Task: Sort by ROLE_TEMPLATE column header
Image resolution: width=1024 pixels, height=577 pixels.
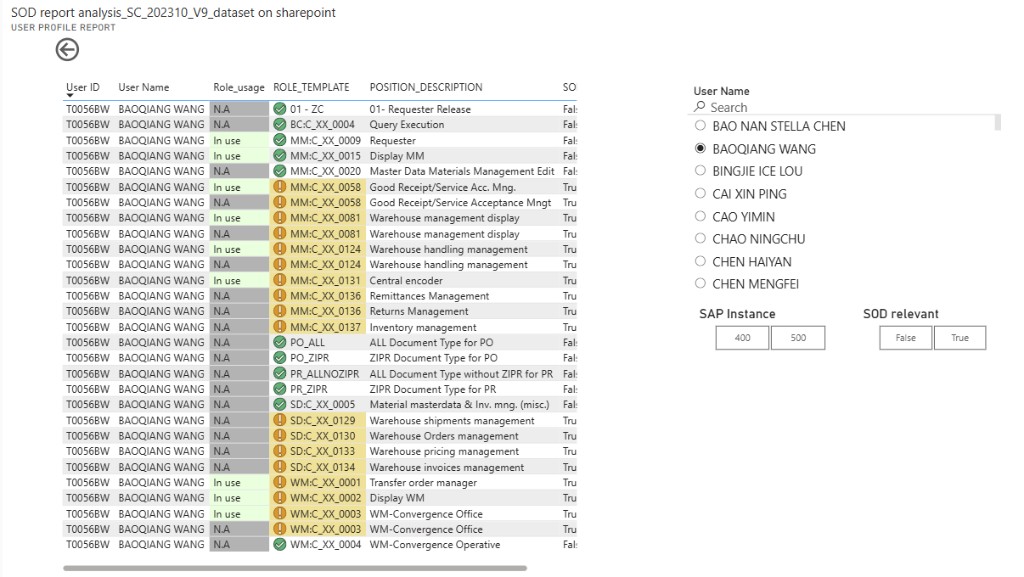Action: pyautogui.click(x=312, y=87)
